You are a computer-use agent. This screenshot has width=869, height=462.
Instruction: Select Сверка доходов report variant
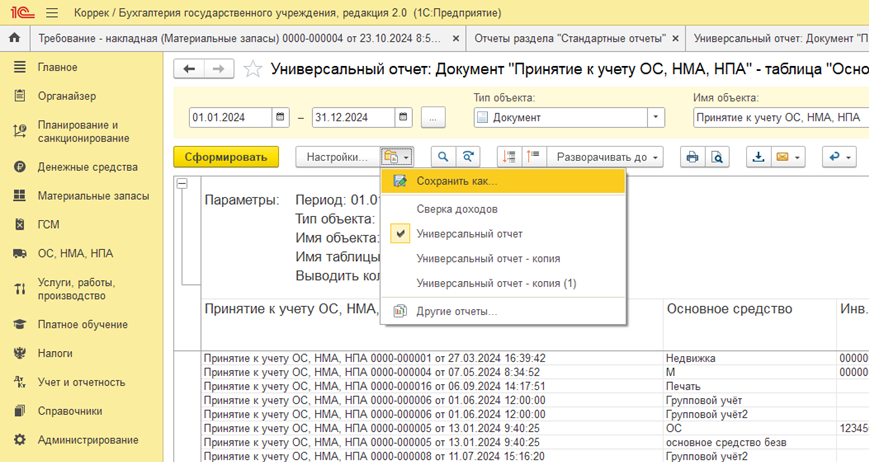click(503, 209)
